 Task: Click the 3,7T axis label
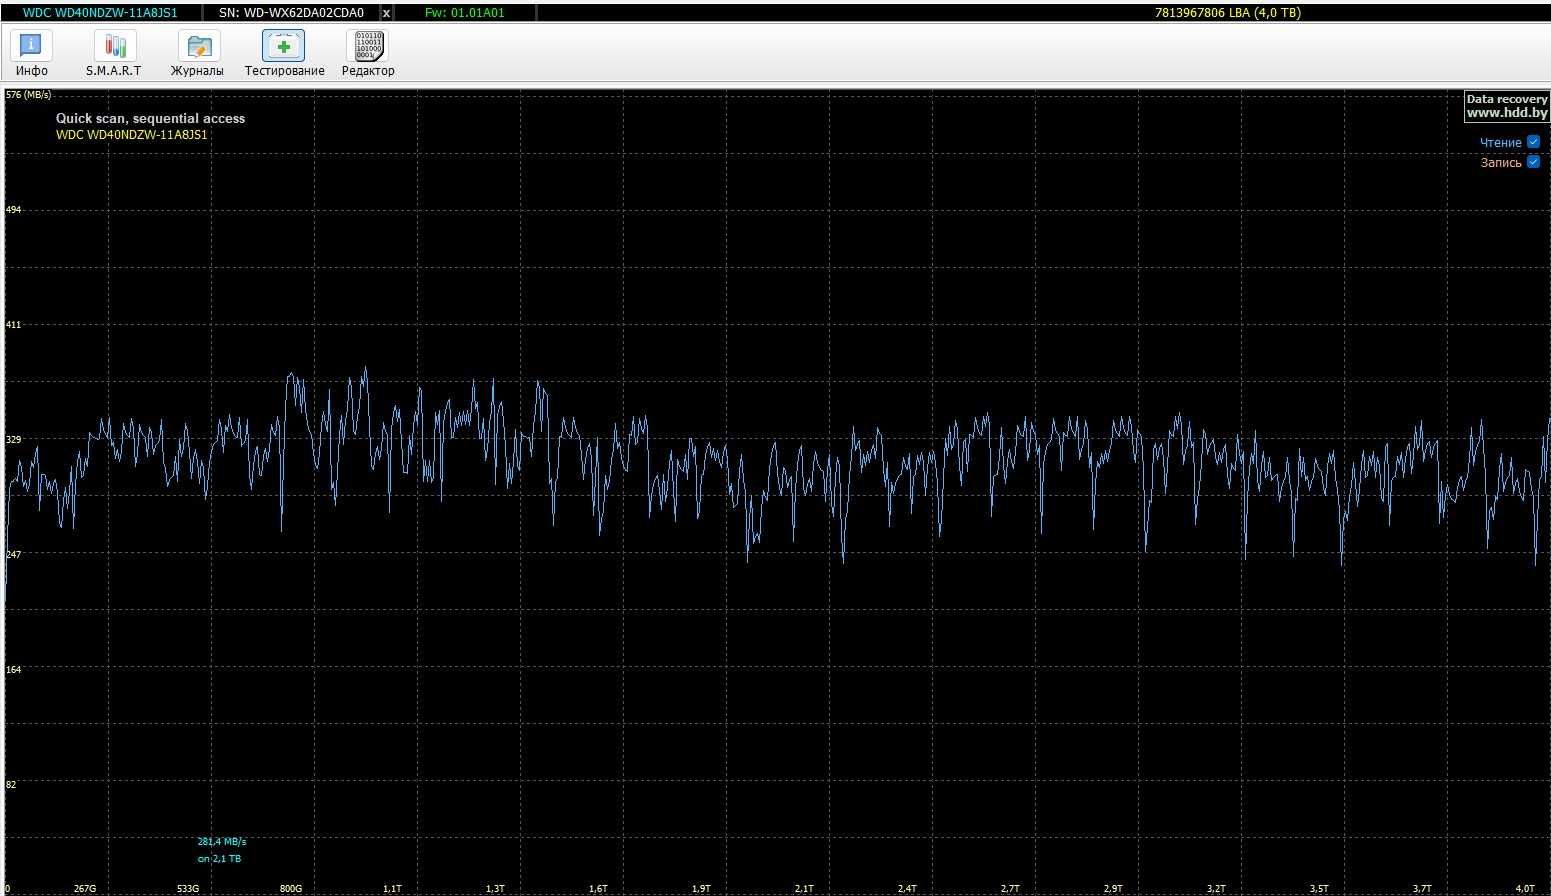1422,888
